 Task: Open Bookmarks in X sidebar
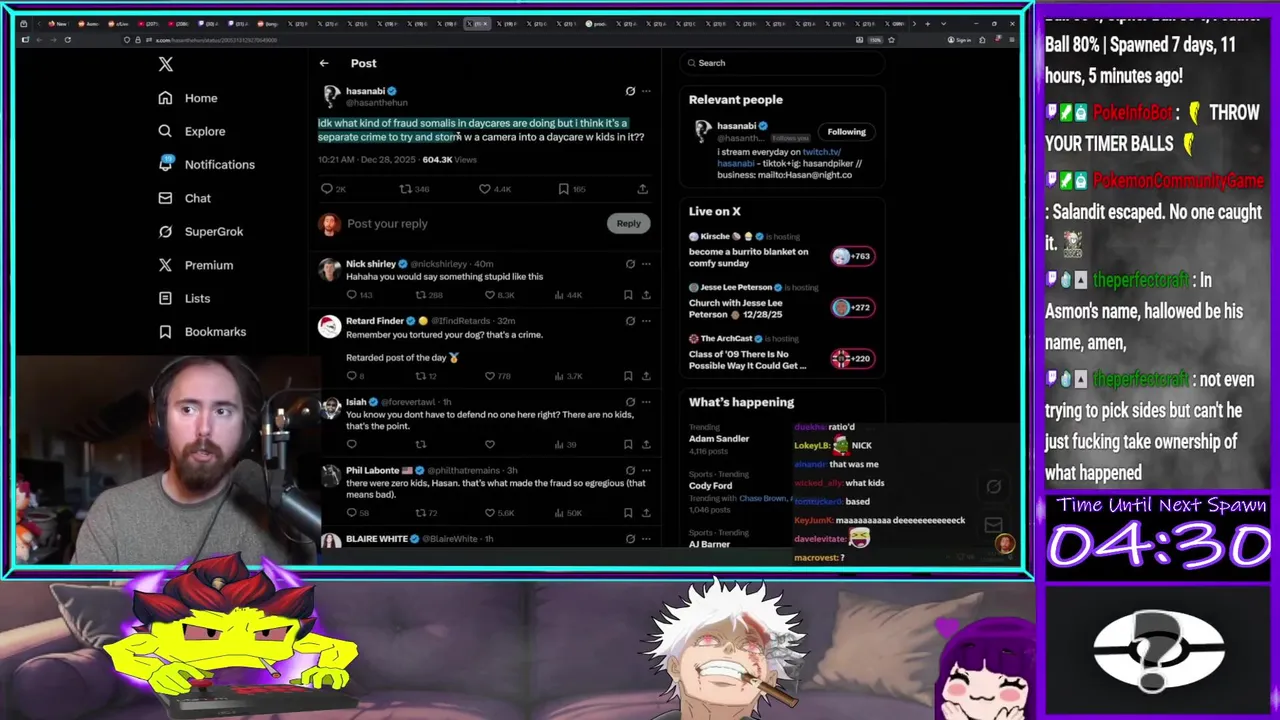point(202,332)
